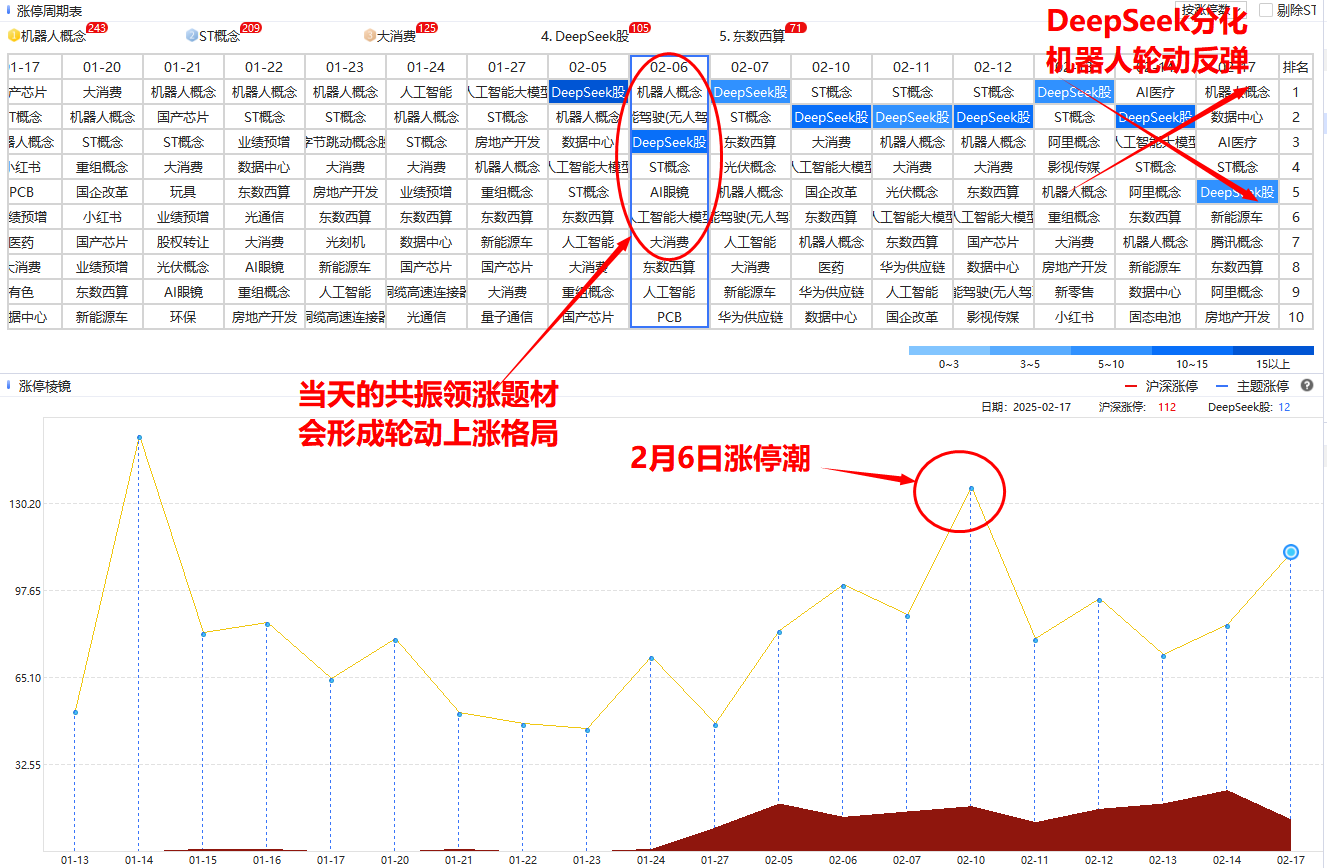The image size is (1327, 868).
Task: Select 数据中心 cell in the 02-05 column
Action: (588, 142)
